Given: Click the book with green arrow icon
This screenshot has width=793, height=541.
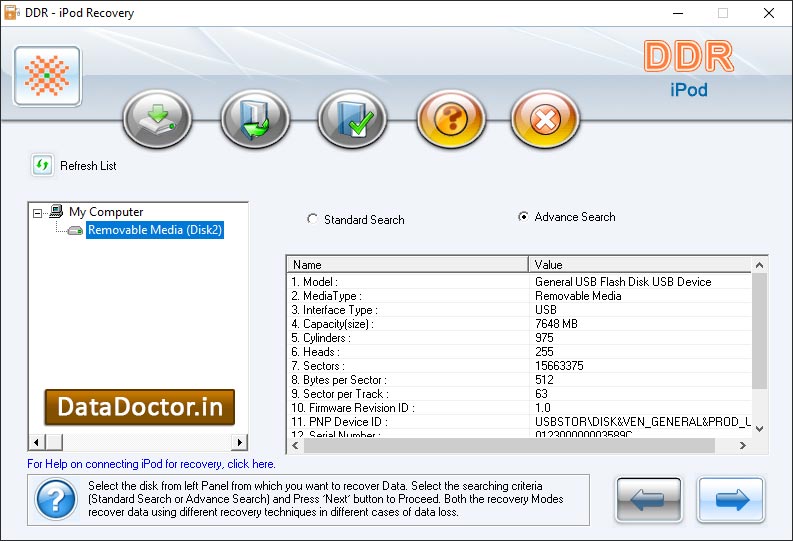Looking at the screenshot, I should 255,119.
